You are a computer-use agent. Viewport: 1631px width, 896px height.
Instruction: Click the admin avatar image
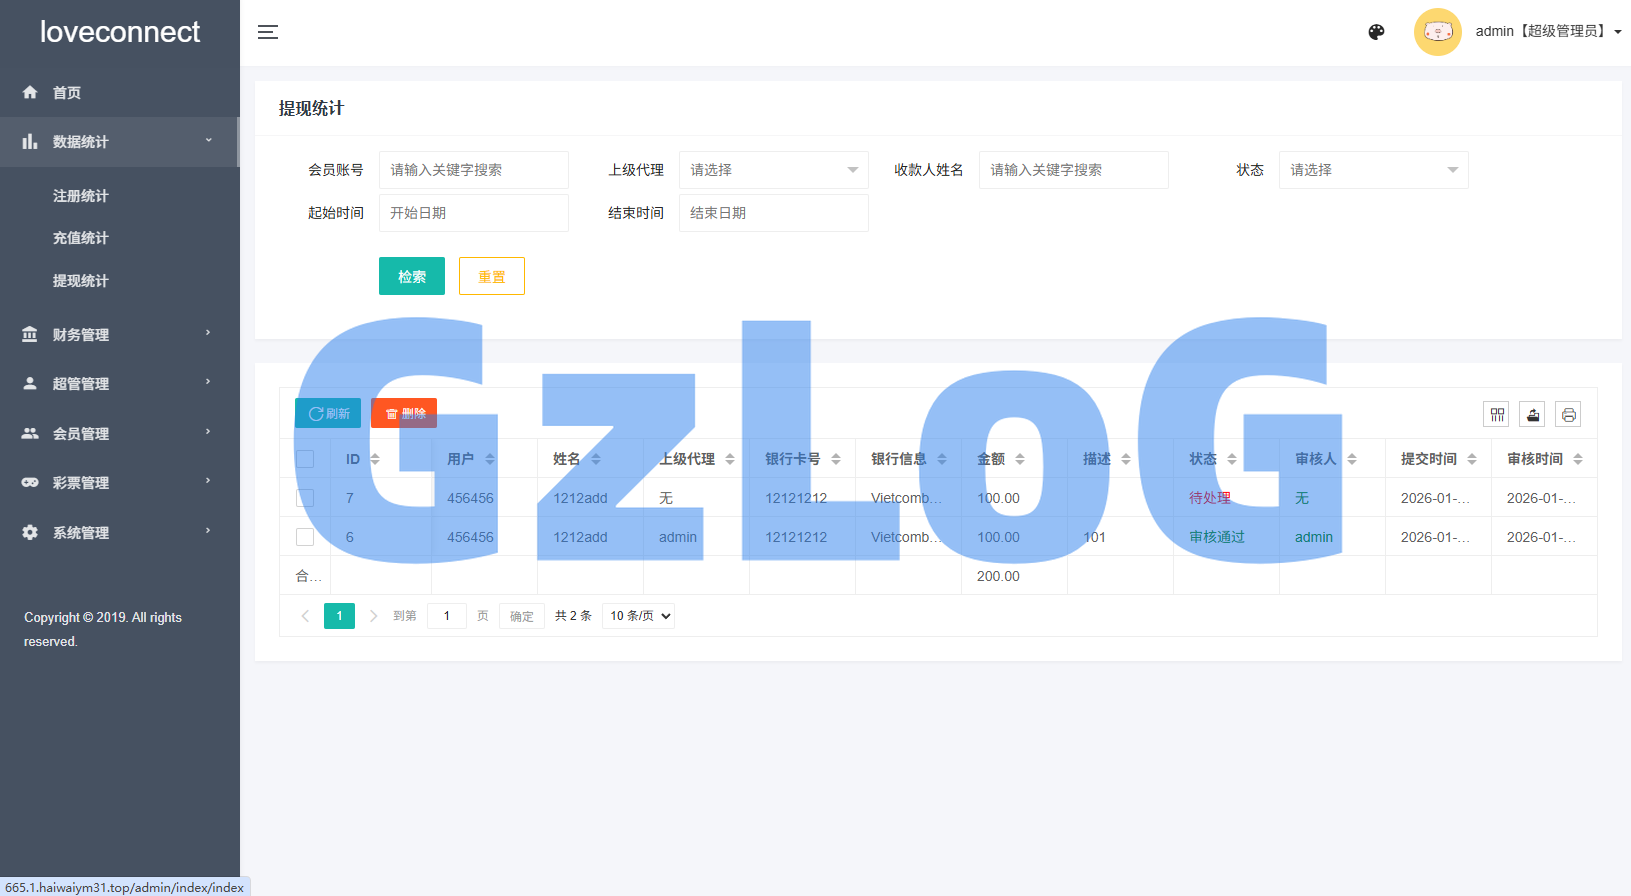coord(1437,32)
